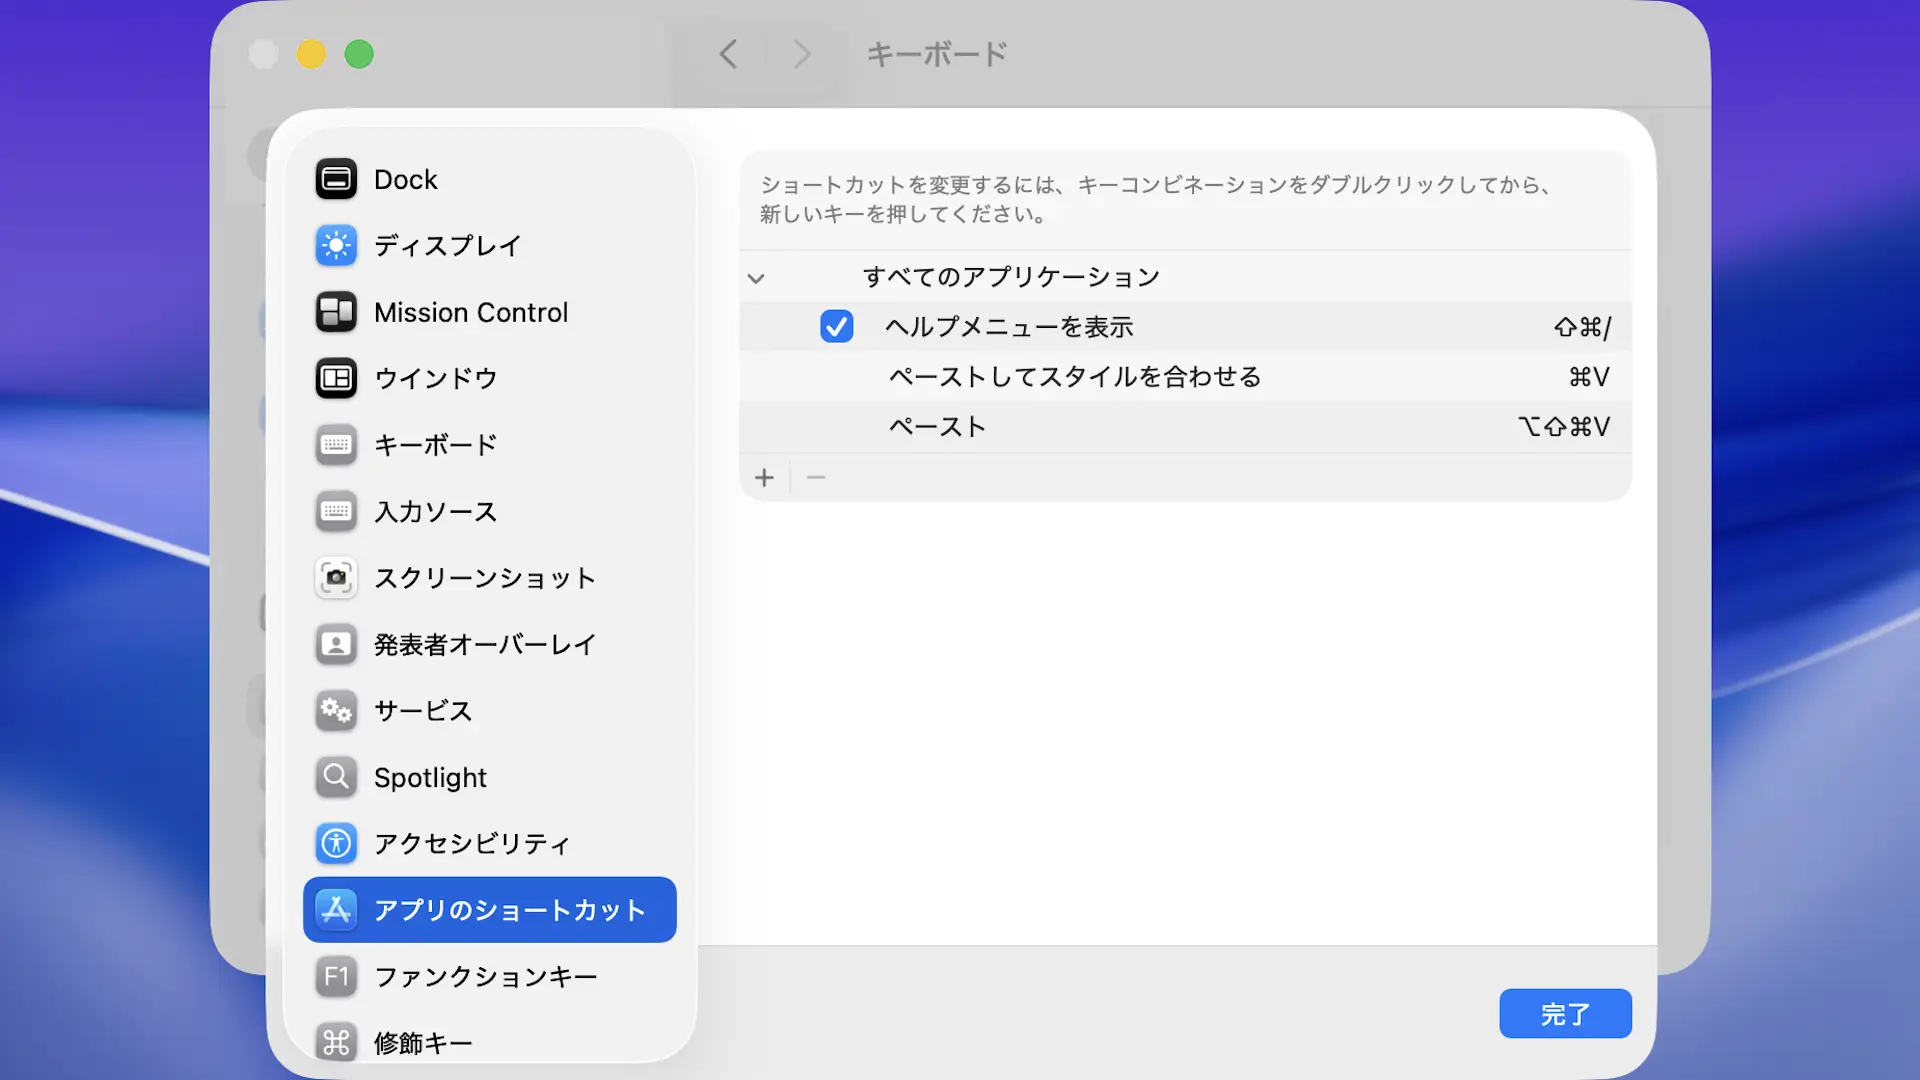Click the スクリーンショット camera icon
The height and width of the screenshot is (1080, 1920).
pos(336,578)
